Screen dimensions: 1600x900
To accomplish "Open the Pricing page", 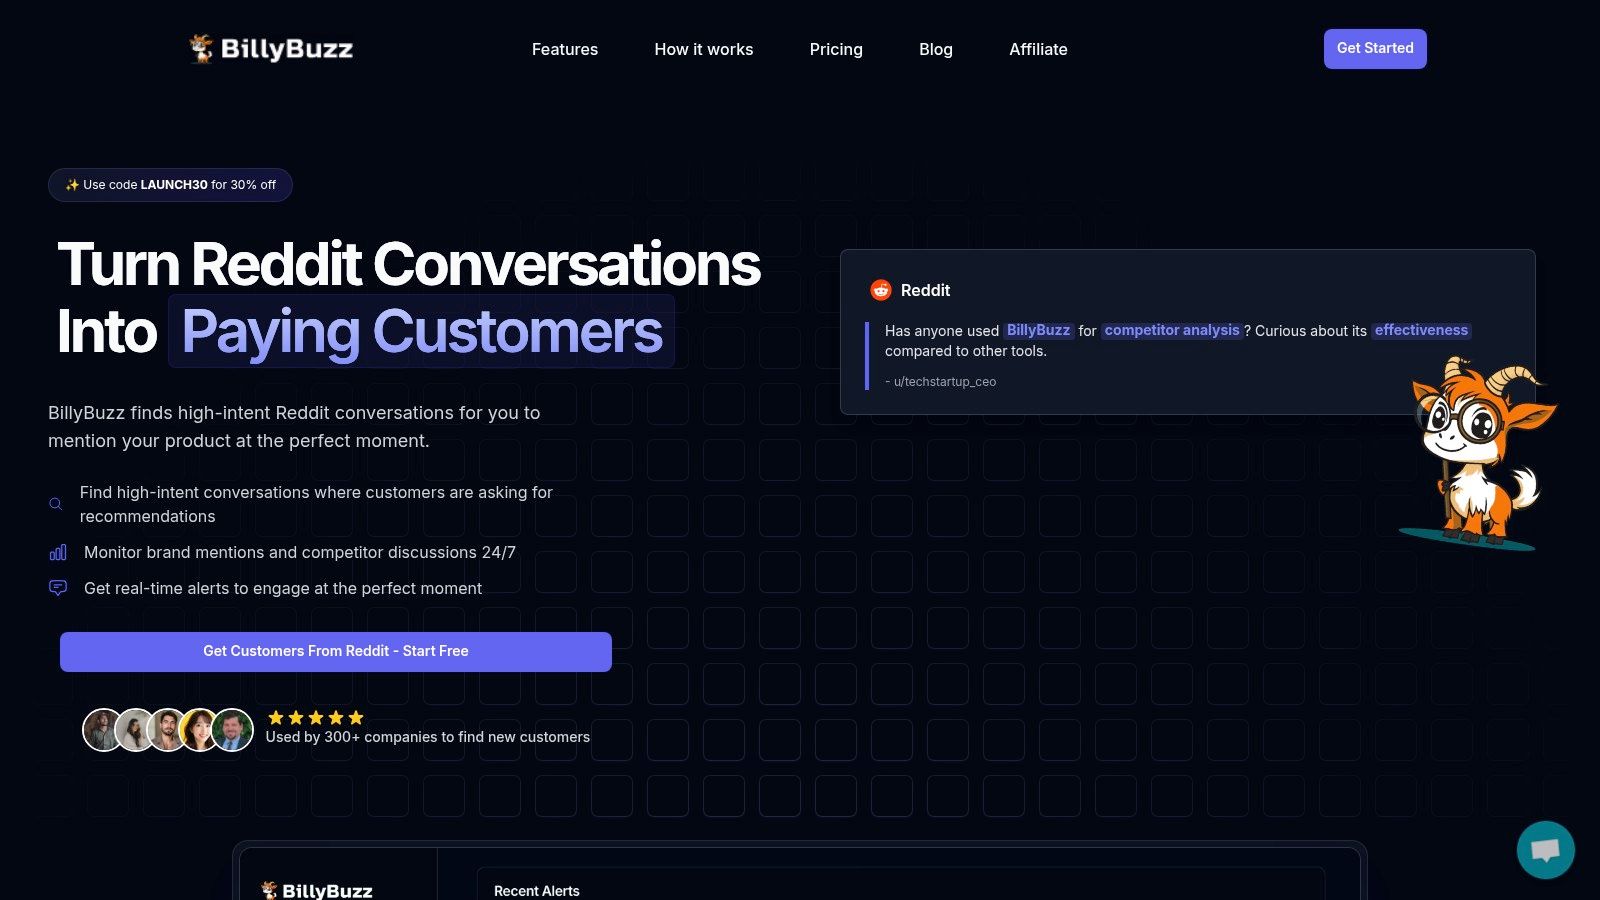I will pyautogui.click(x=836, y=49).
